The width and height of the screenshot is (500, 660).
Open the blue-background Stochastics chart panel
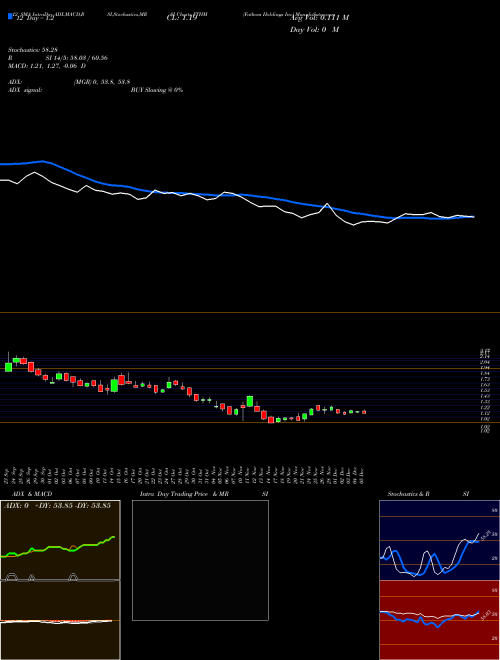(439, 540)
